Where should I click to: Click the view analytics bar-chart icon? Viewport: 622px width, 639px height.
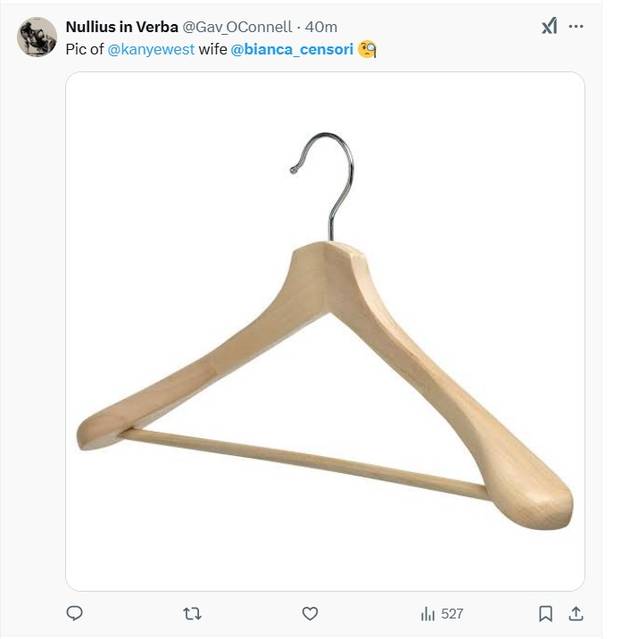tap(428, 613)
